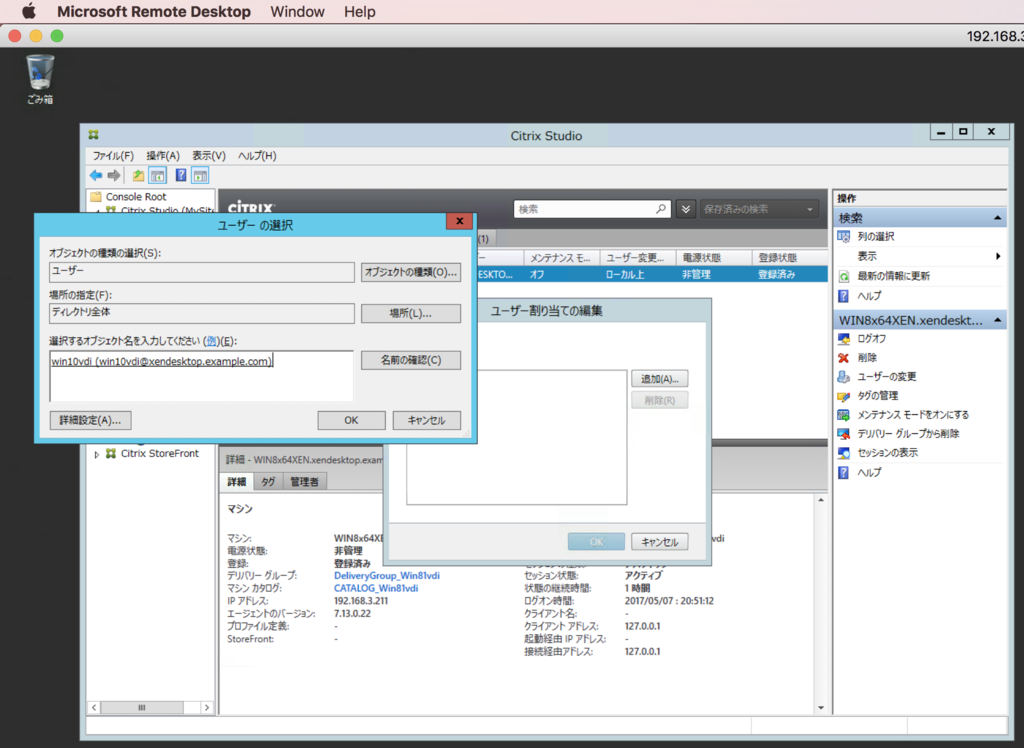Expand the Citrix StoreFront tree node
Screen dimensions: 1024x748
coord(97,454)
